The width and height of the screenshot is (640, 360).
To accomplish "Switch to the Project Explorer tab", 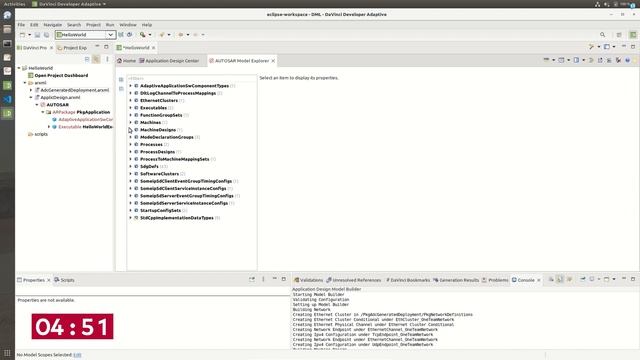I will coord(72,48).
